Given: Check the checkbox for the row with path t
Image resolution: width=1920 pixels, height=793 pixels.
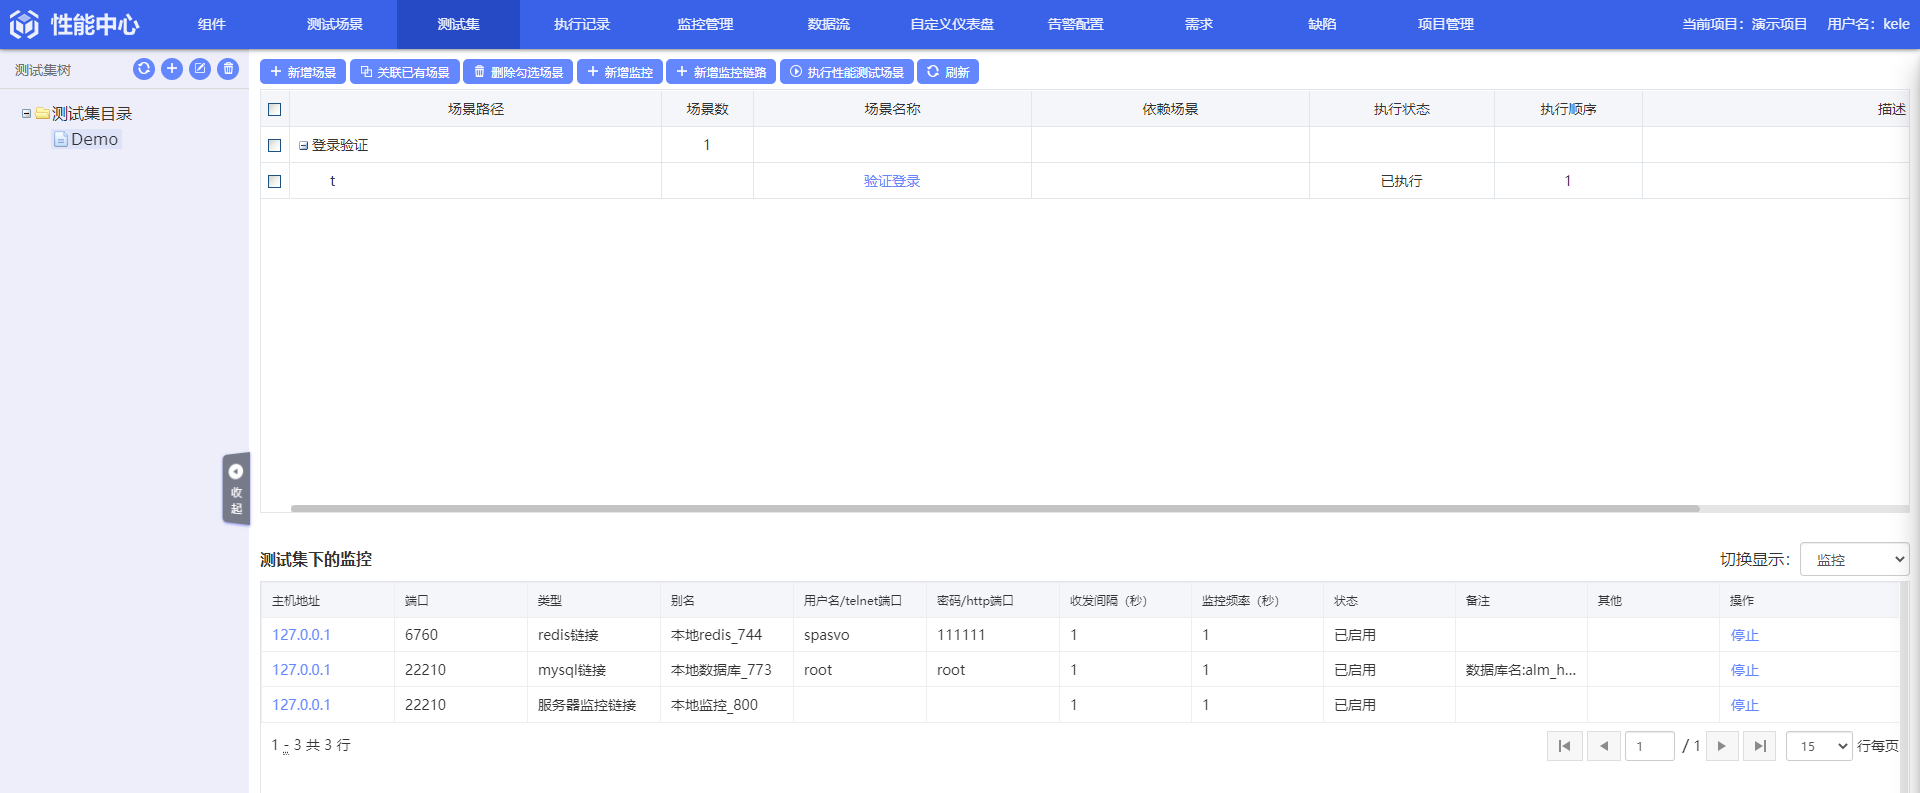Looking at the screenshot, I should (x=275, y=181).
